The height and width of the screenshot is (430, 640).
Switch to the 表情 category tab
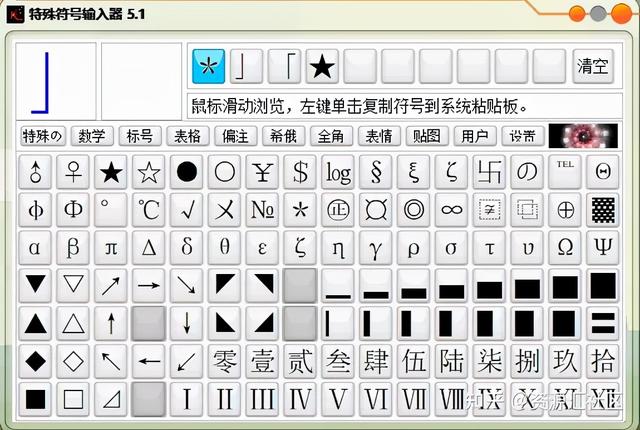click(378, 136)
